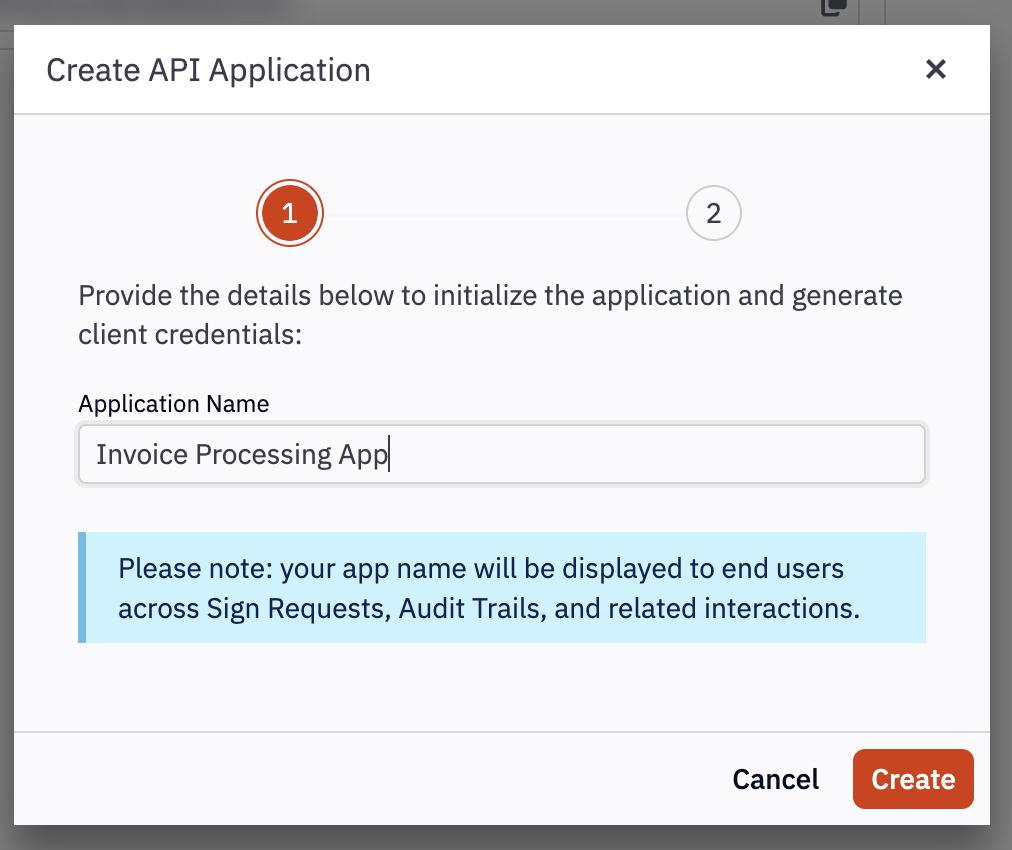
Task: Click the 'Create API Application' dialog title
Action: pyautogui.click(x=208, y=70)
